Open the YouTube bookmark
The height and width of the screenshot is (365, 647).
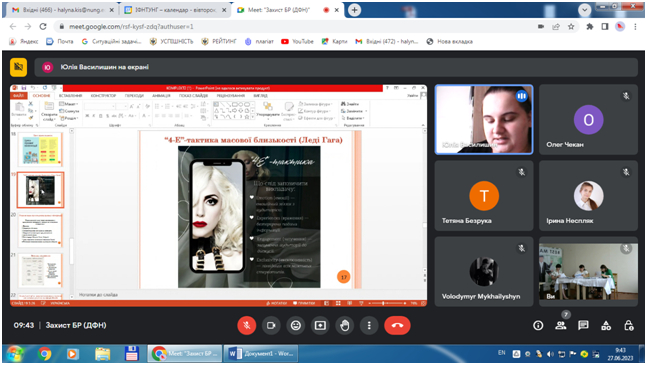[x=297, y=42]
